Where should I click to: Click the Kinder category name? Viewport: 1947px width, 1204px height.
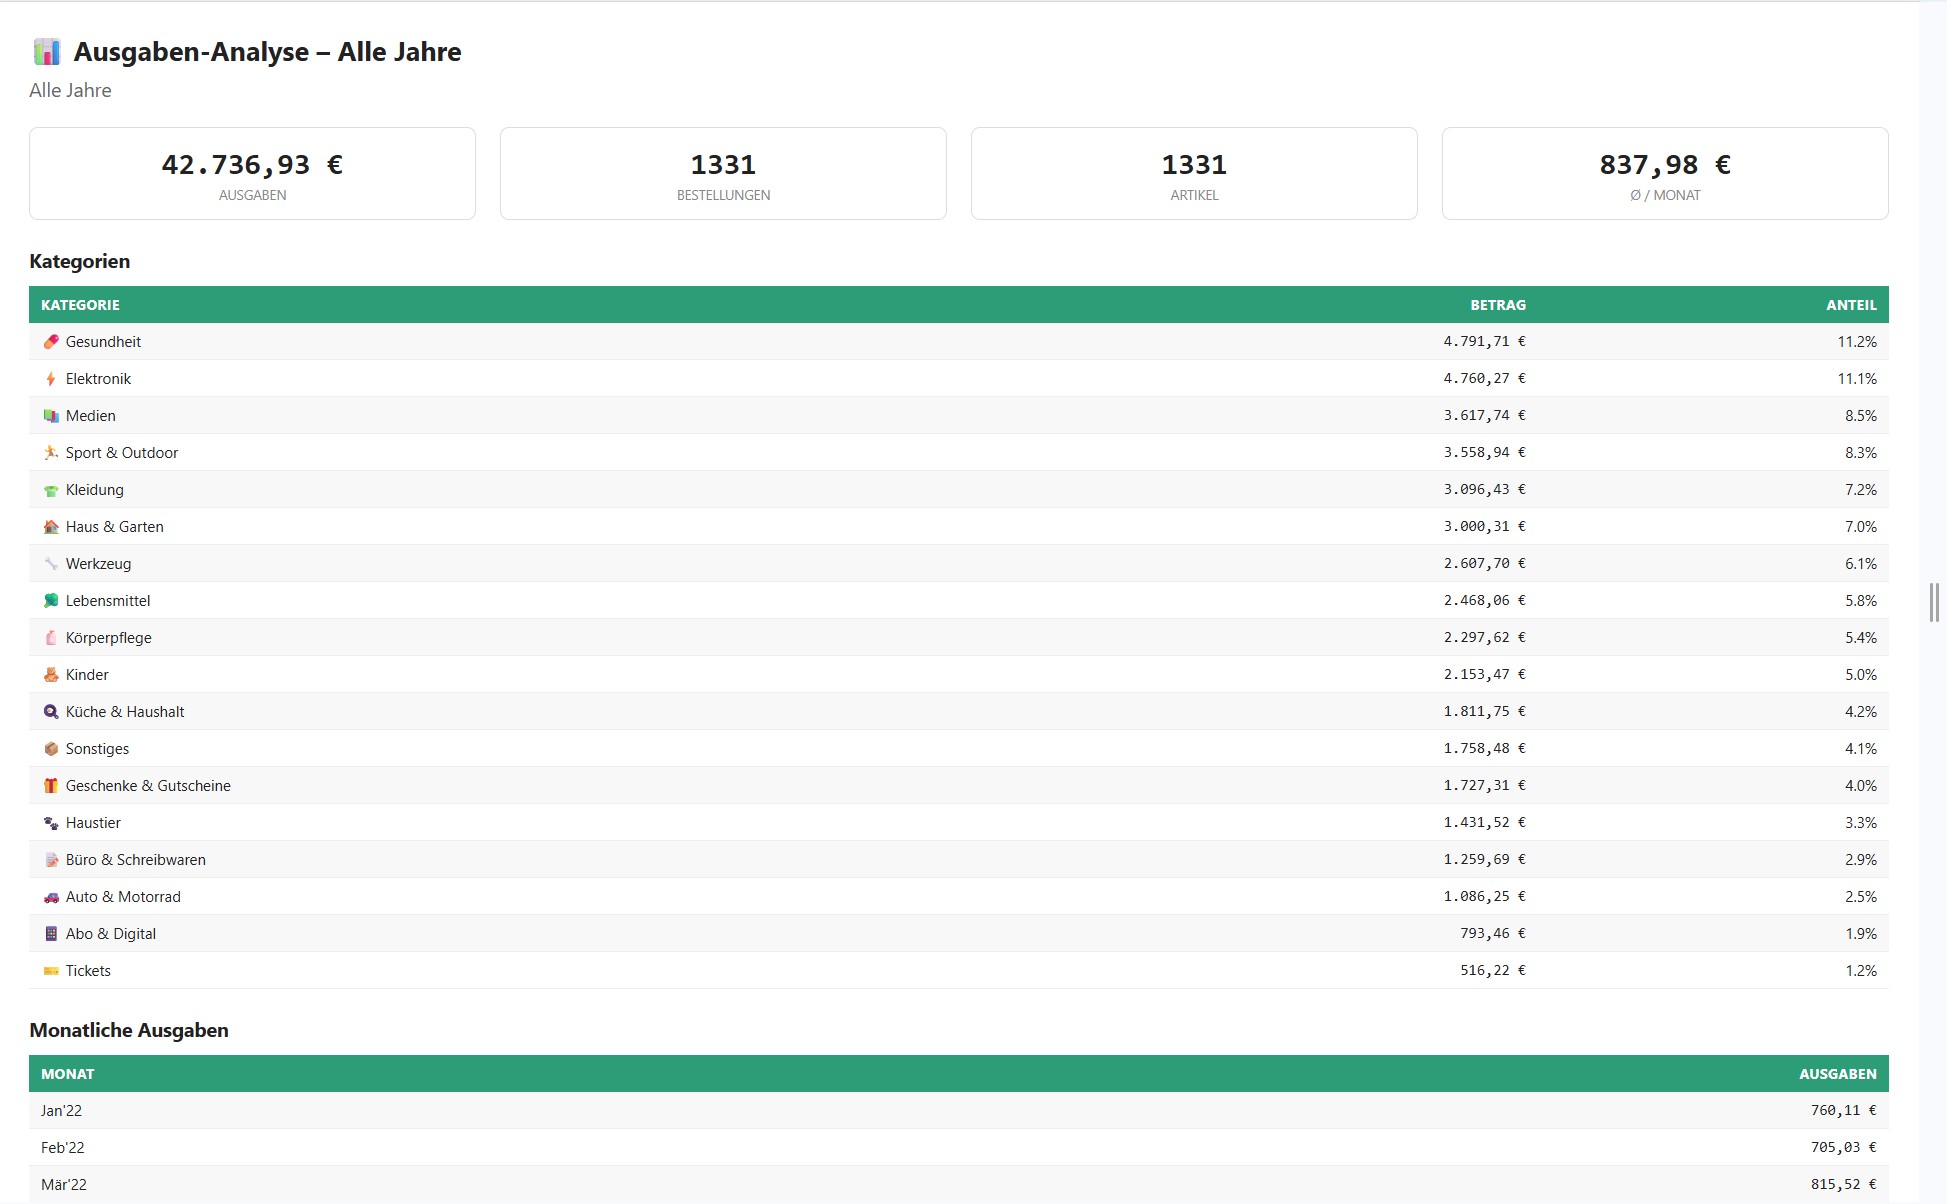(87, 675)
